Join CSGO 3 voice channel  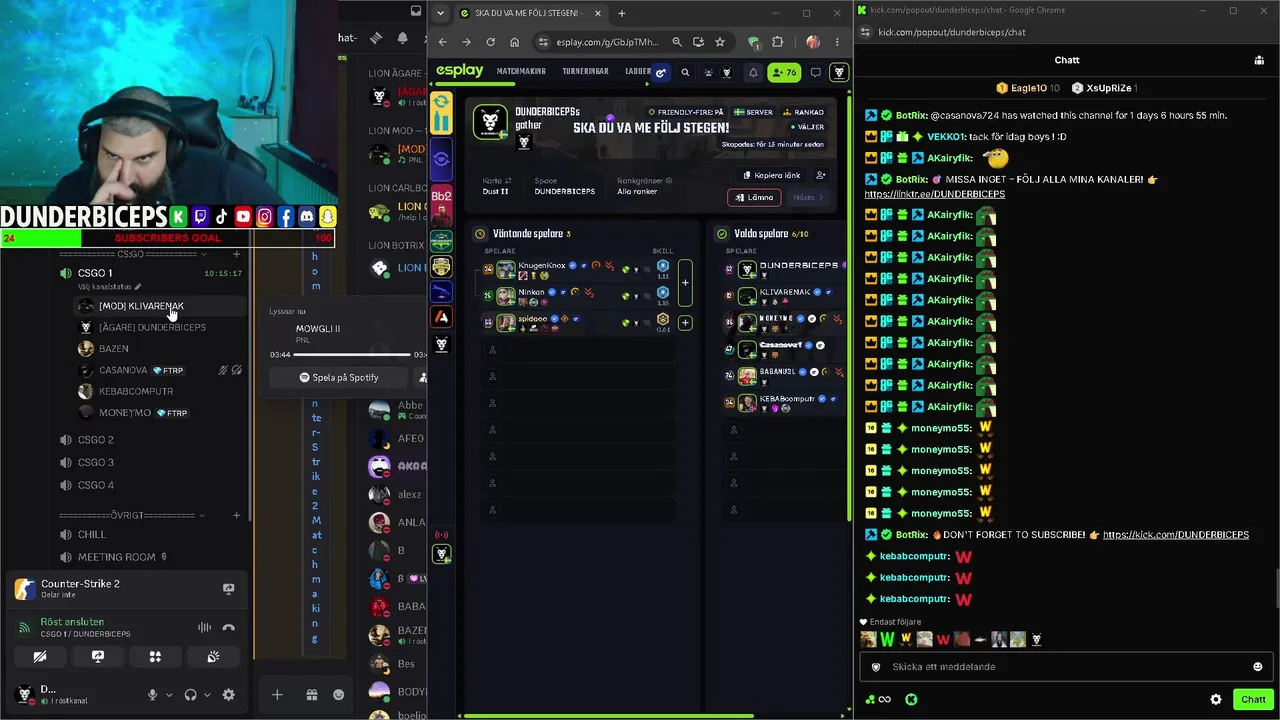[95, 462]
